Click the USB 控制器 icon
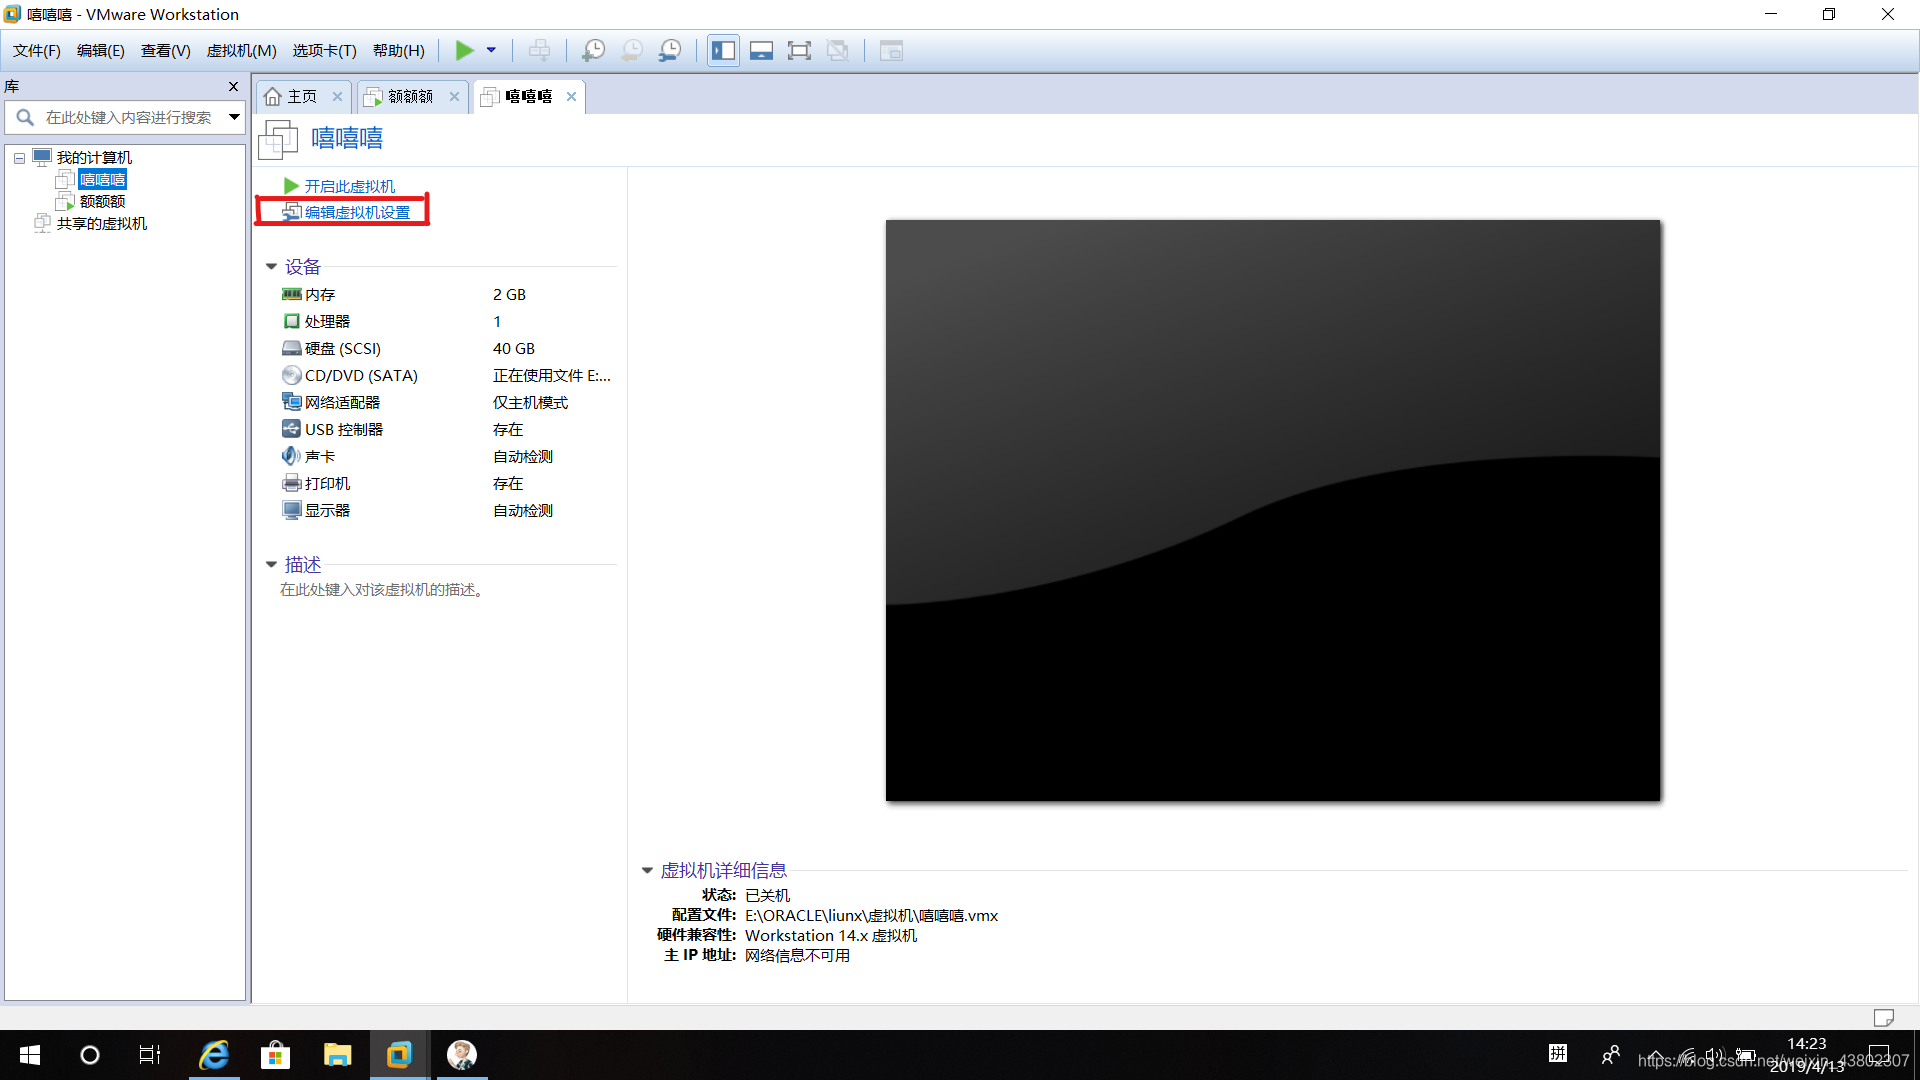The image size is (1920, 1080). coord(291,430)
